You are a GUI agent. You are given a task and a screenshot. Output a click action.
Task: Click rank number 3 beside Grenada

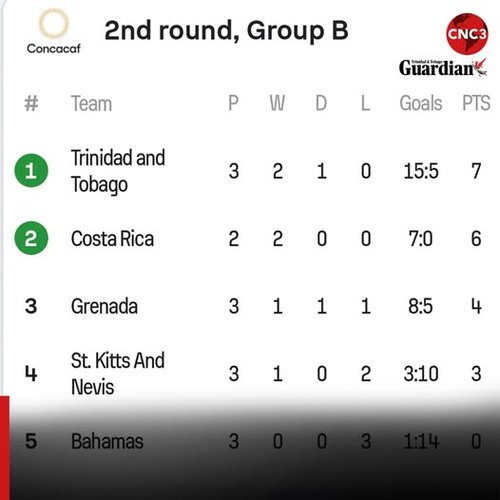(x=31, y=306)
